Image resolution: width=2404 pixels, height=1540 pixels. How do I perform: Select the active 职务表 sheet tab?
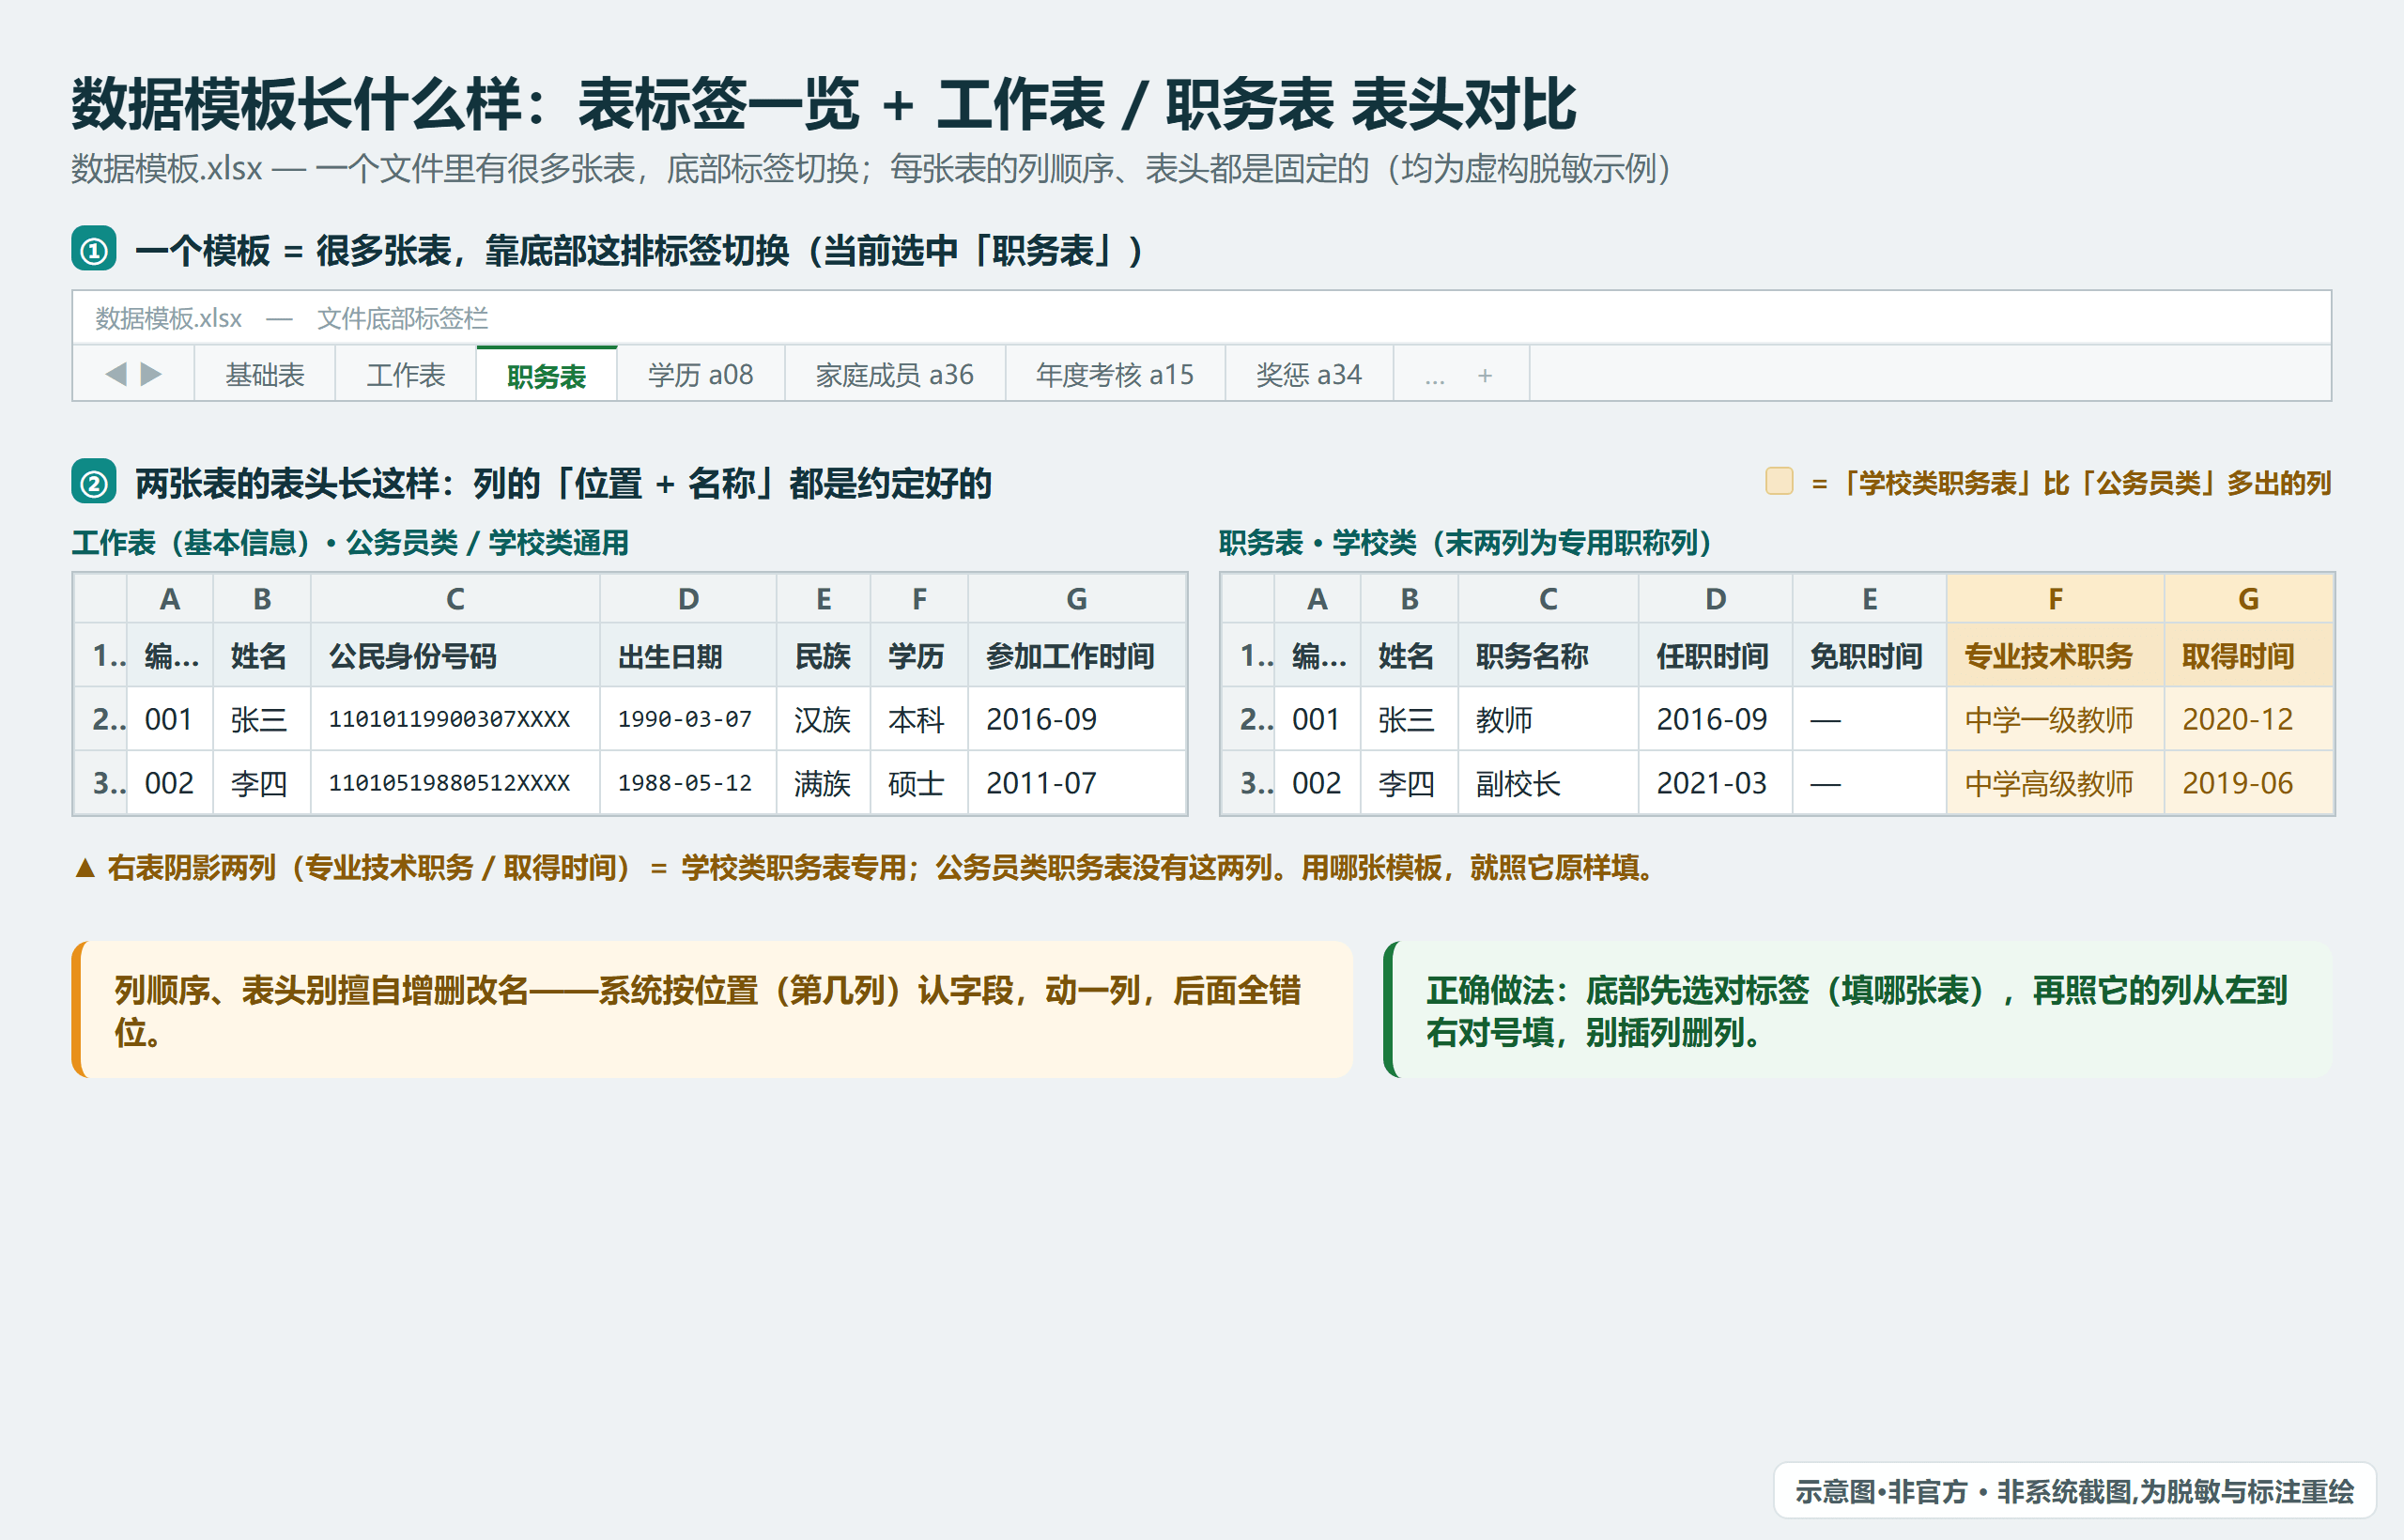(x=546, y=375)
